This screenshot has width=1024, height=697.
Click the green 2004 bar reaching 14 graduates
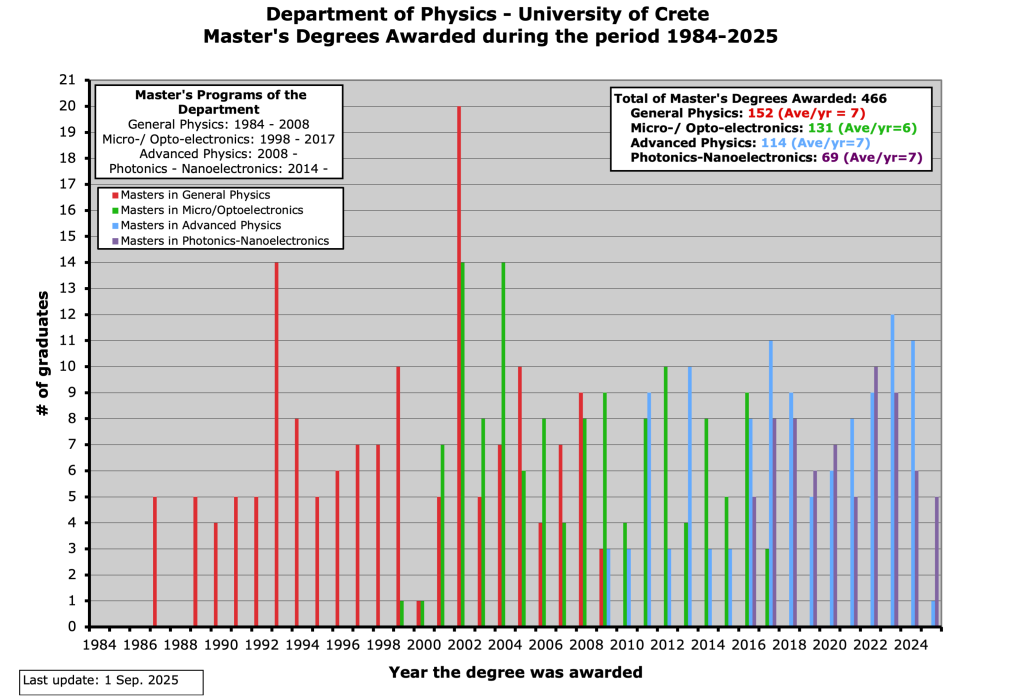click(x=504, y=444)
